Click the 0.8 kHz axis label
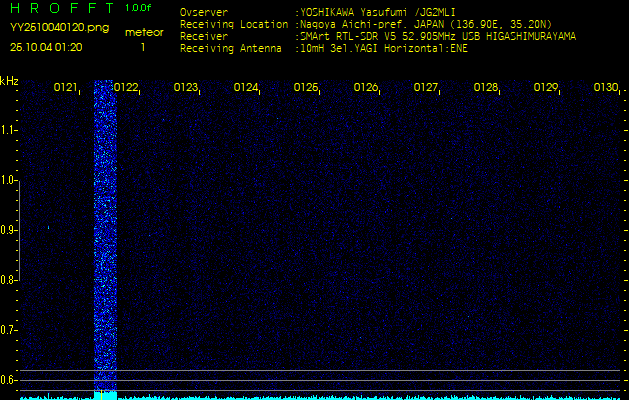The height and width of the screenshot is (400, 629). point(7,280)
